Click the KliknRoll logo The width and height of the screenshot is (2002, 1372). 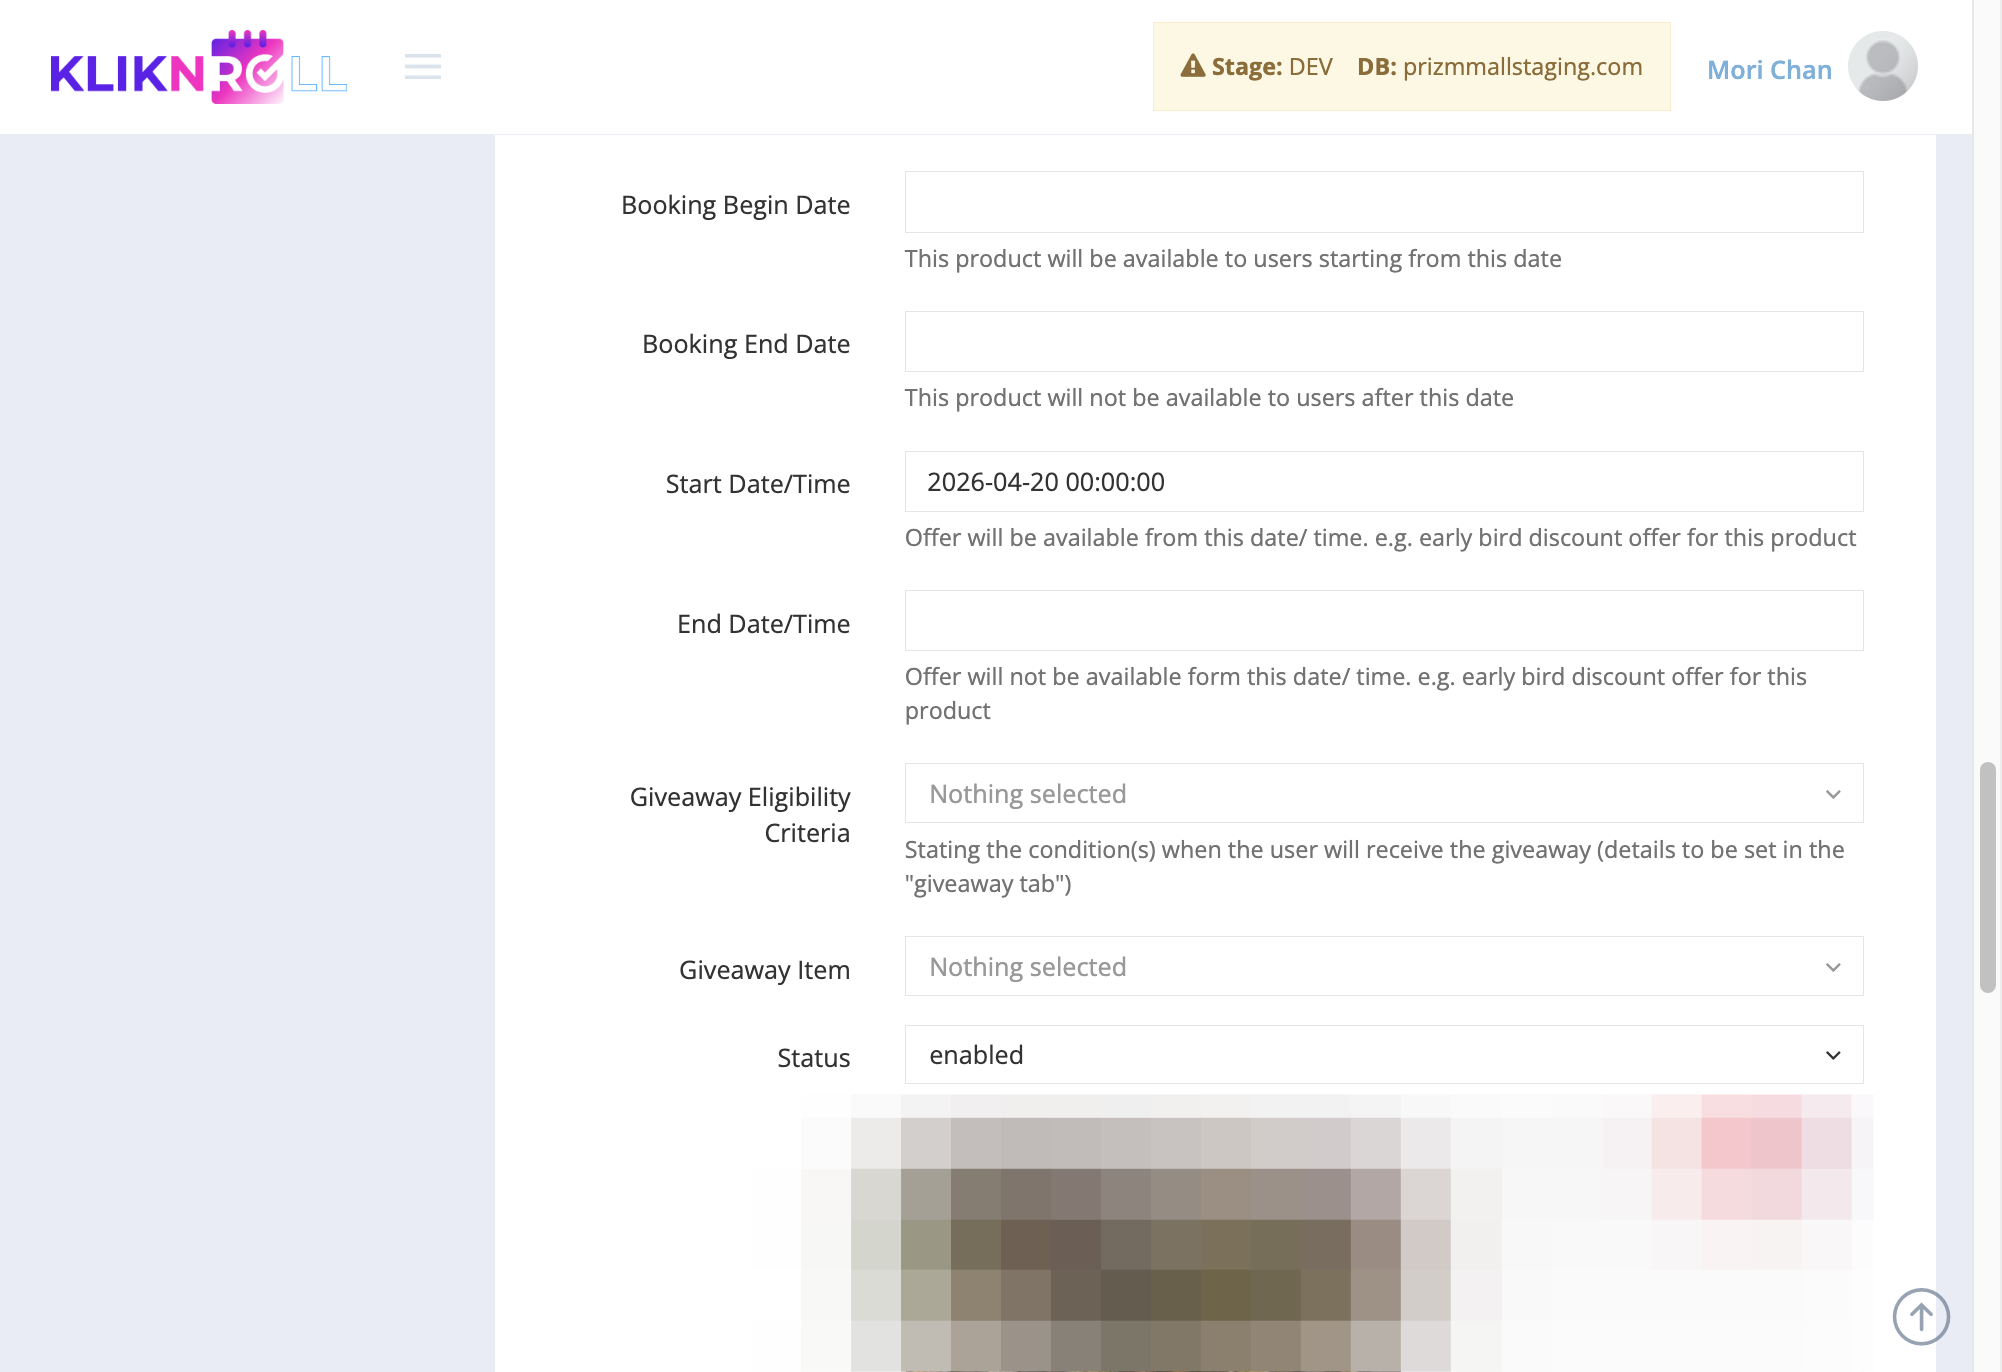point(199,67)
